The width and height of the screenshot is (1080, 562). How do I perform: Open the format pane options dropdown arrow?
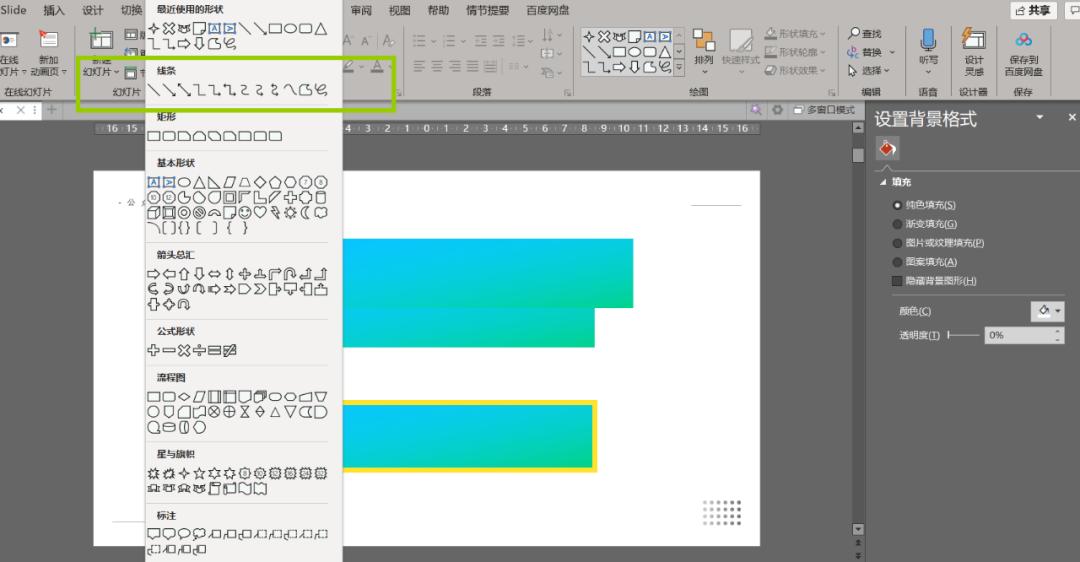(1040, 118)
